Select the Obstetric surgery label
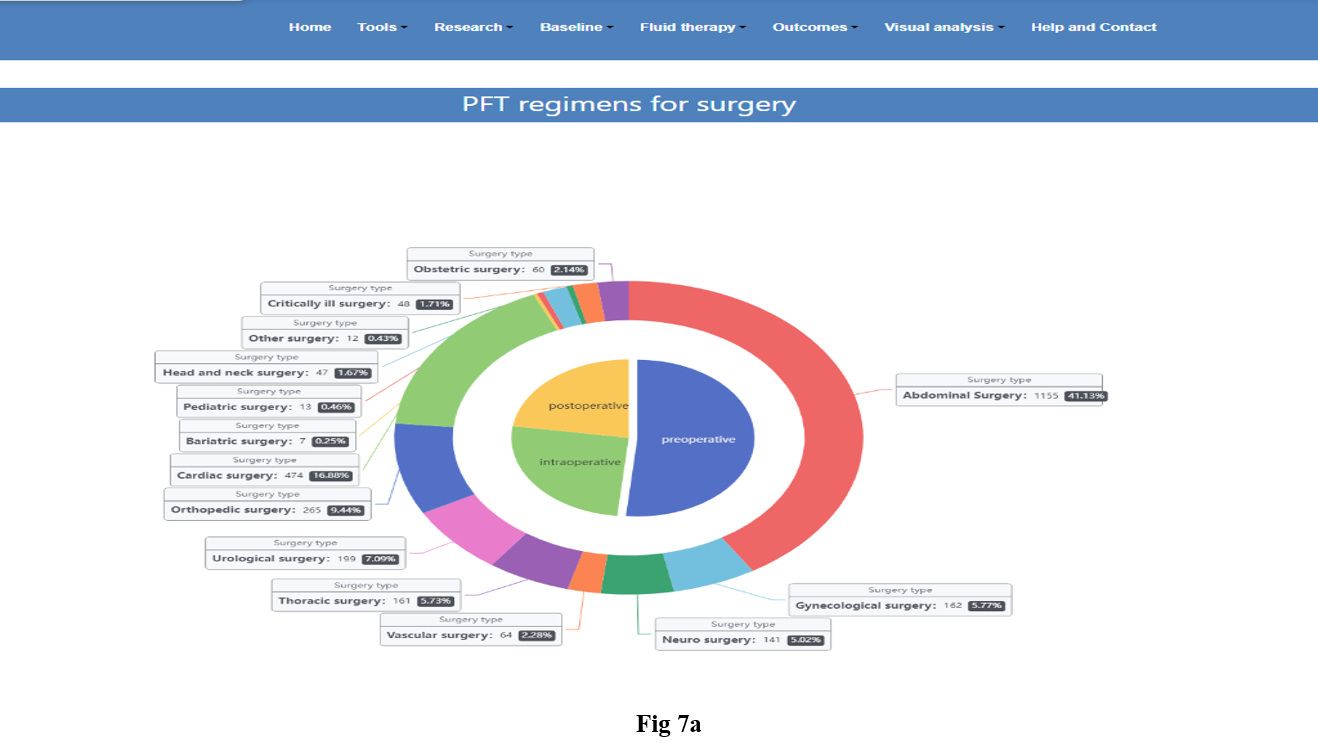Image resolution: width=1318 pixels, height=753 pixels. (500, 264)
